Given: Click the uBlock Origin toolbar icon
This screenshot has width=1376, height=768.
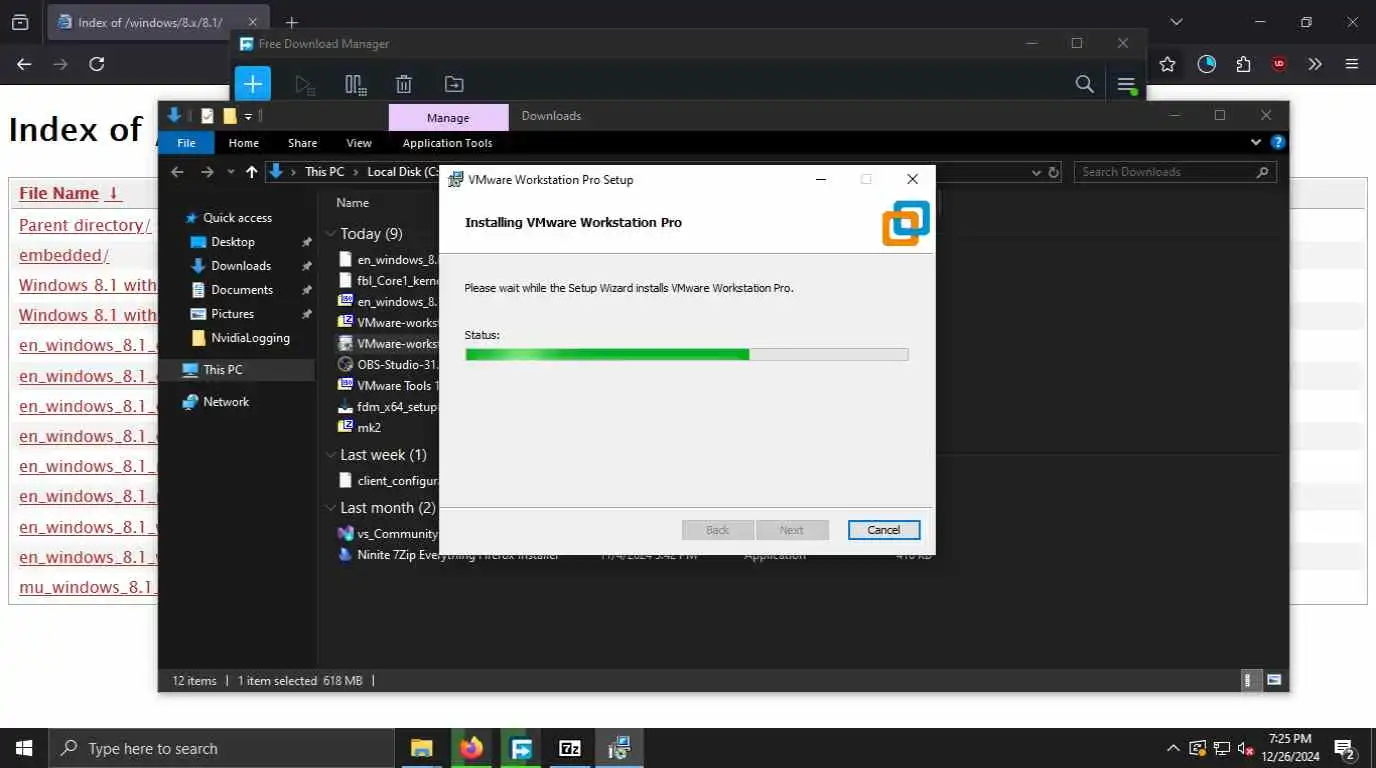Looking at the screenshot, I should (1279, 64).
